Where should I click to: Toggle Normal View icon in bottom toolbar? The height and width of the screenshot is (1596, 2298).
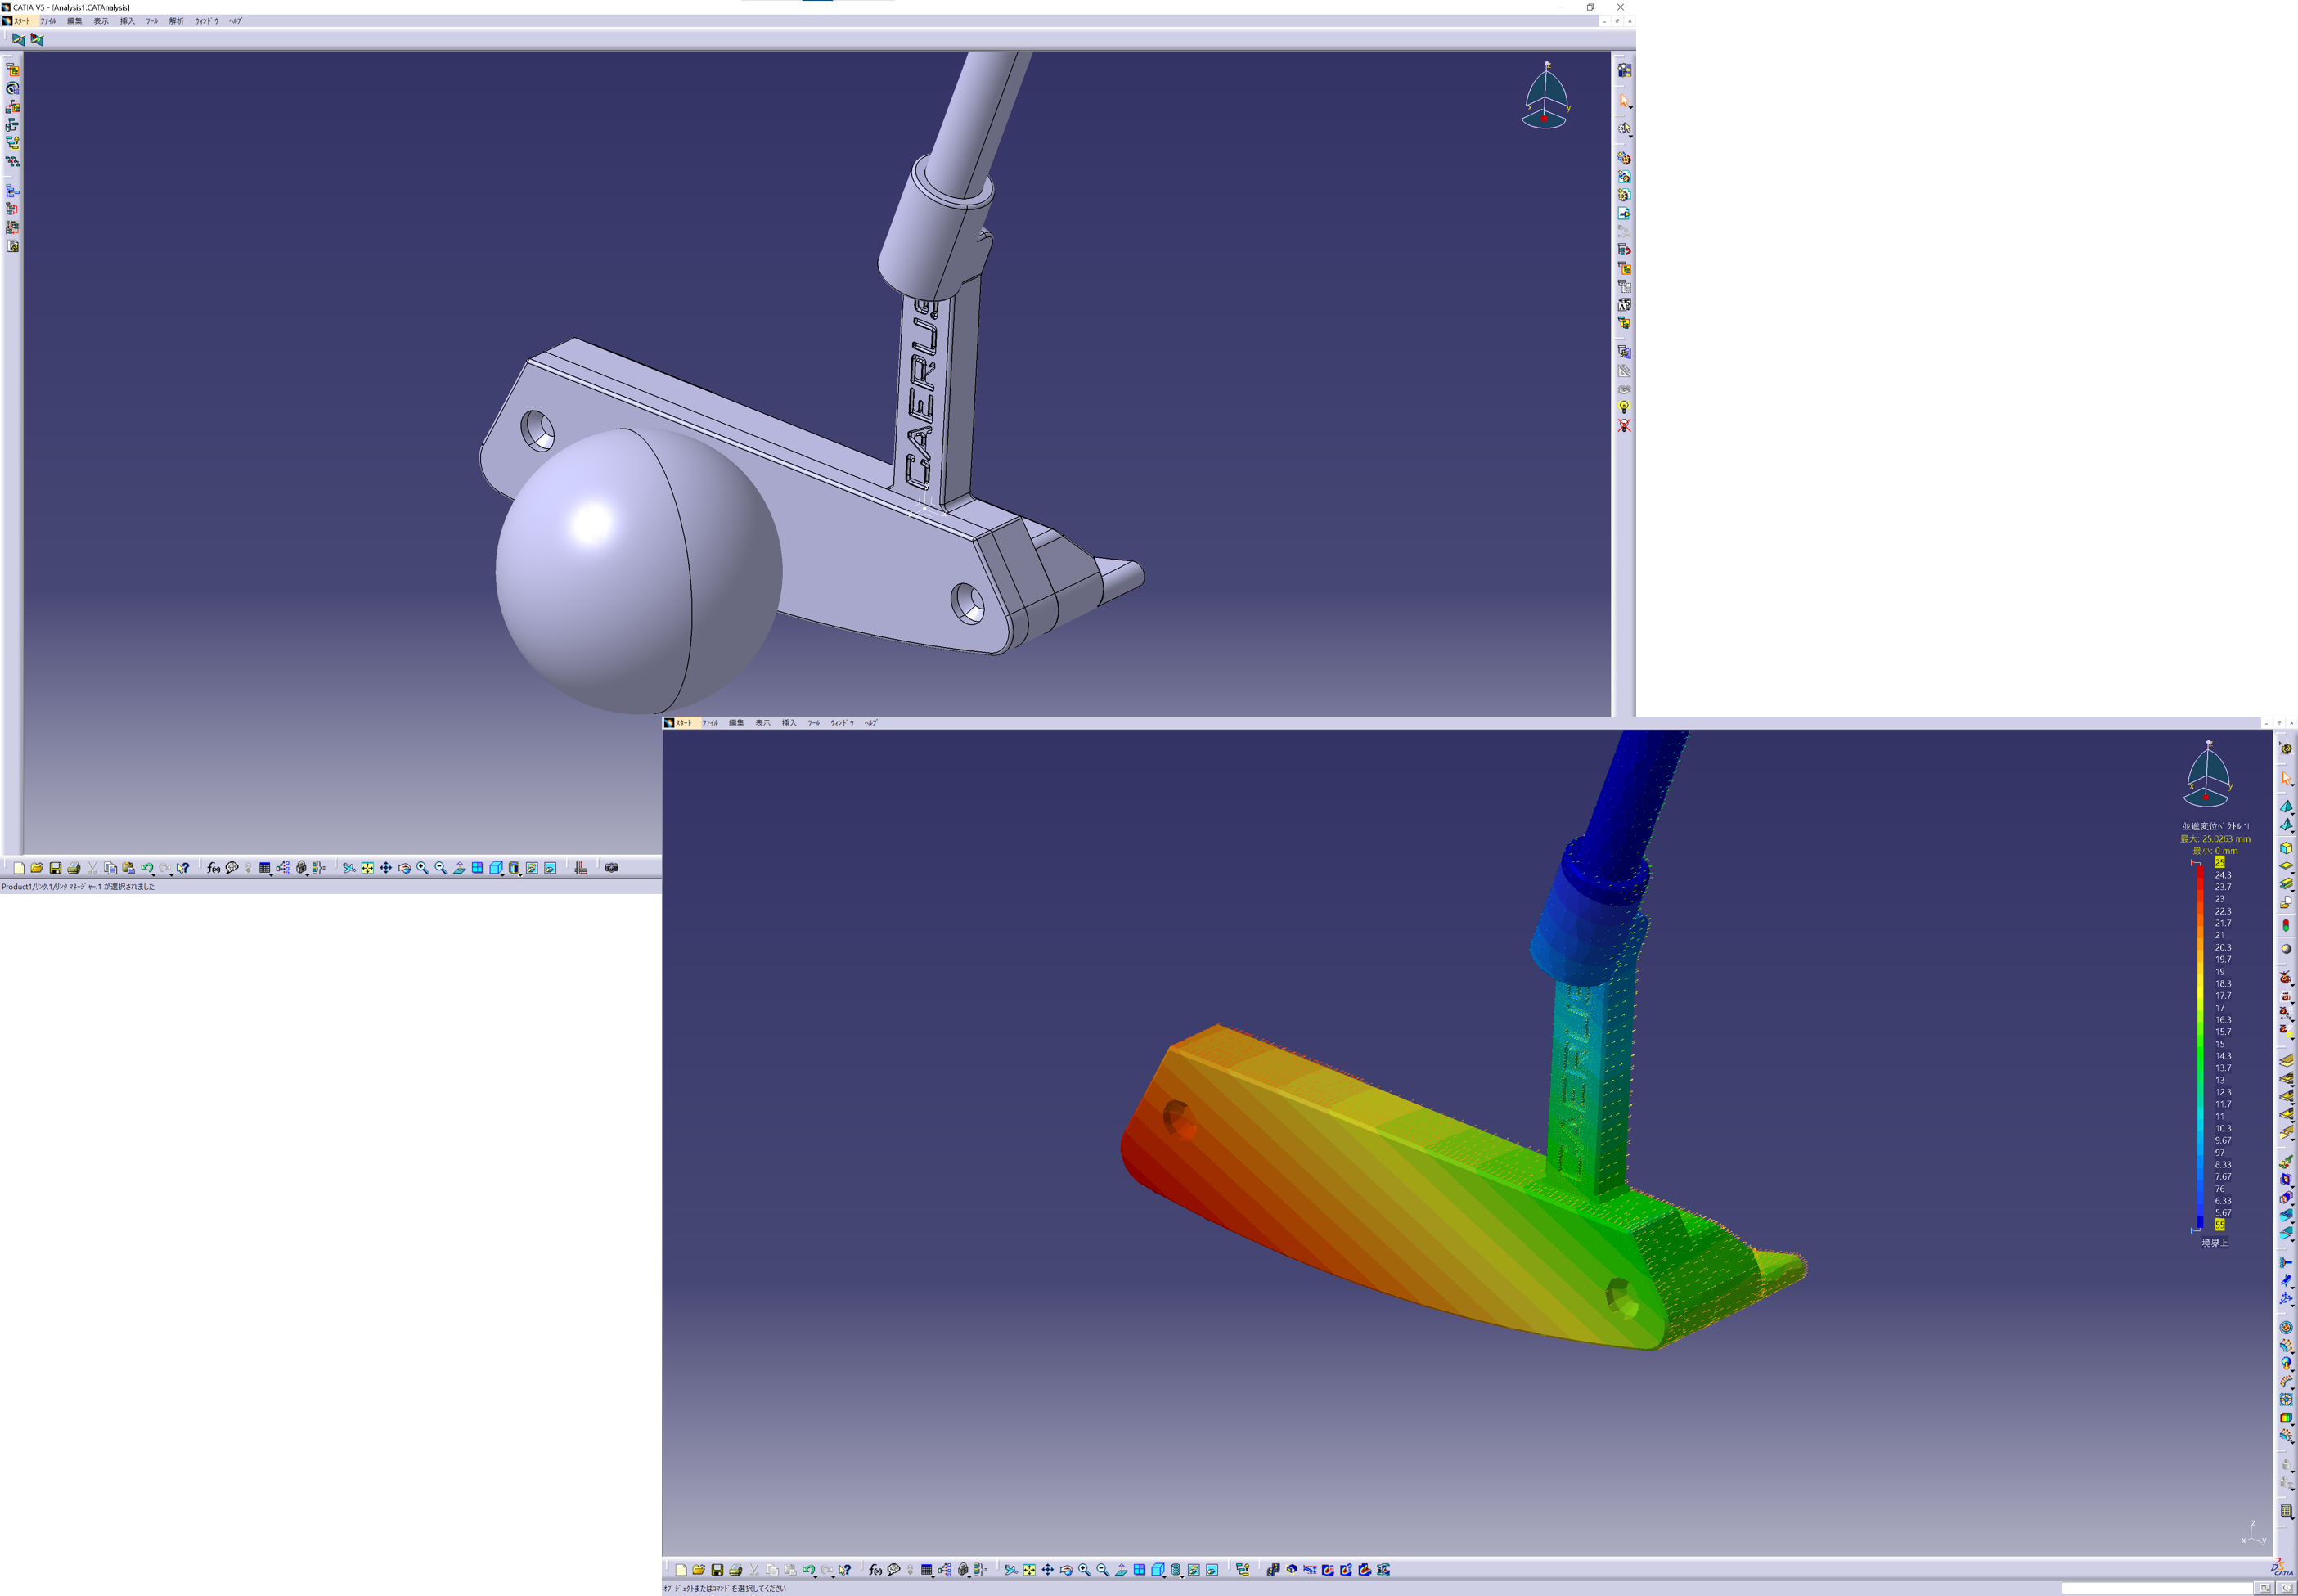click(1121, 1570)
